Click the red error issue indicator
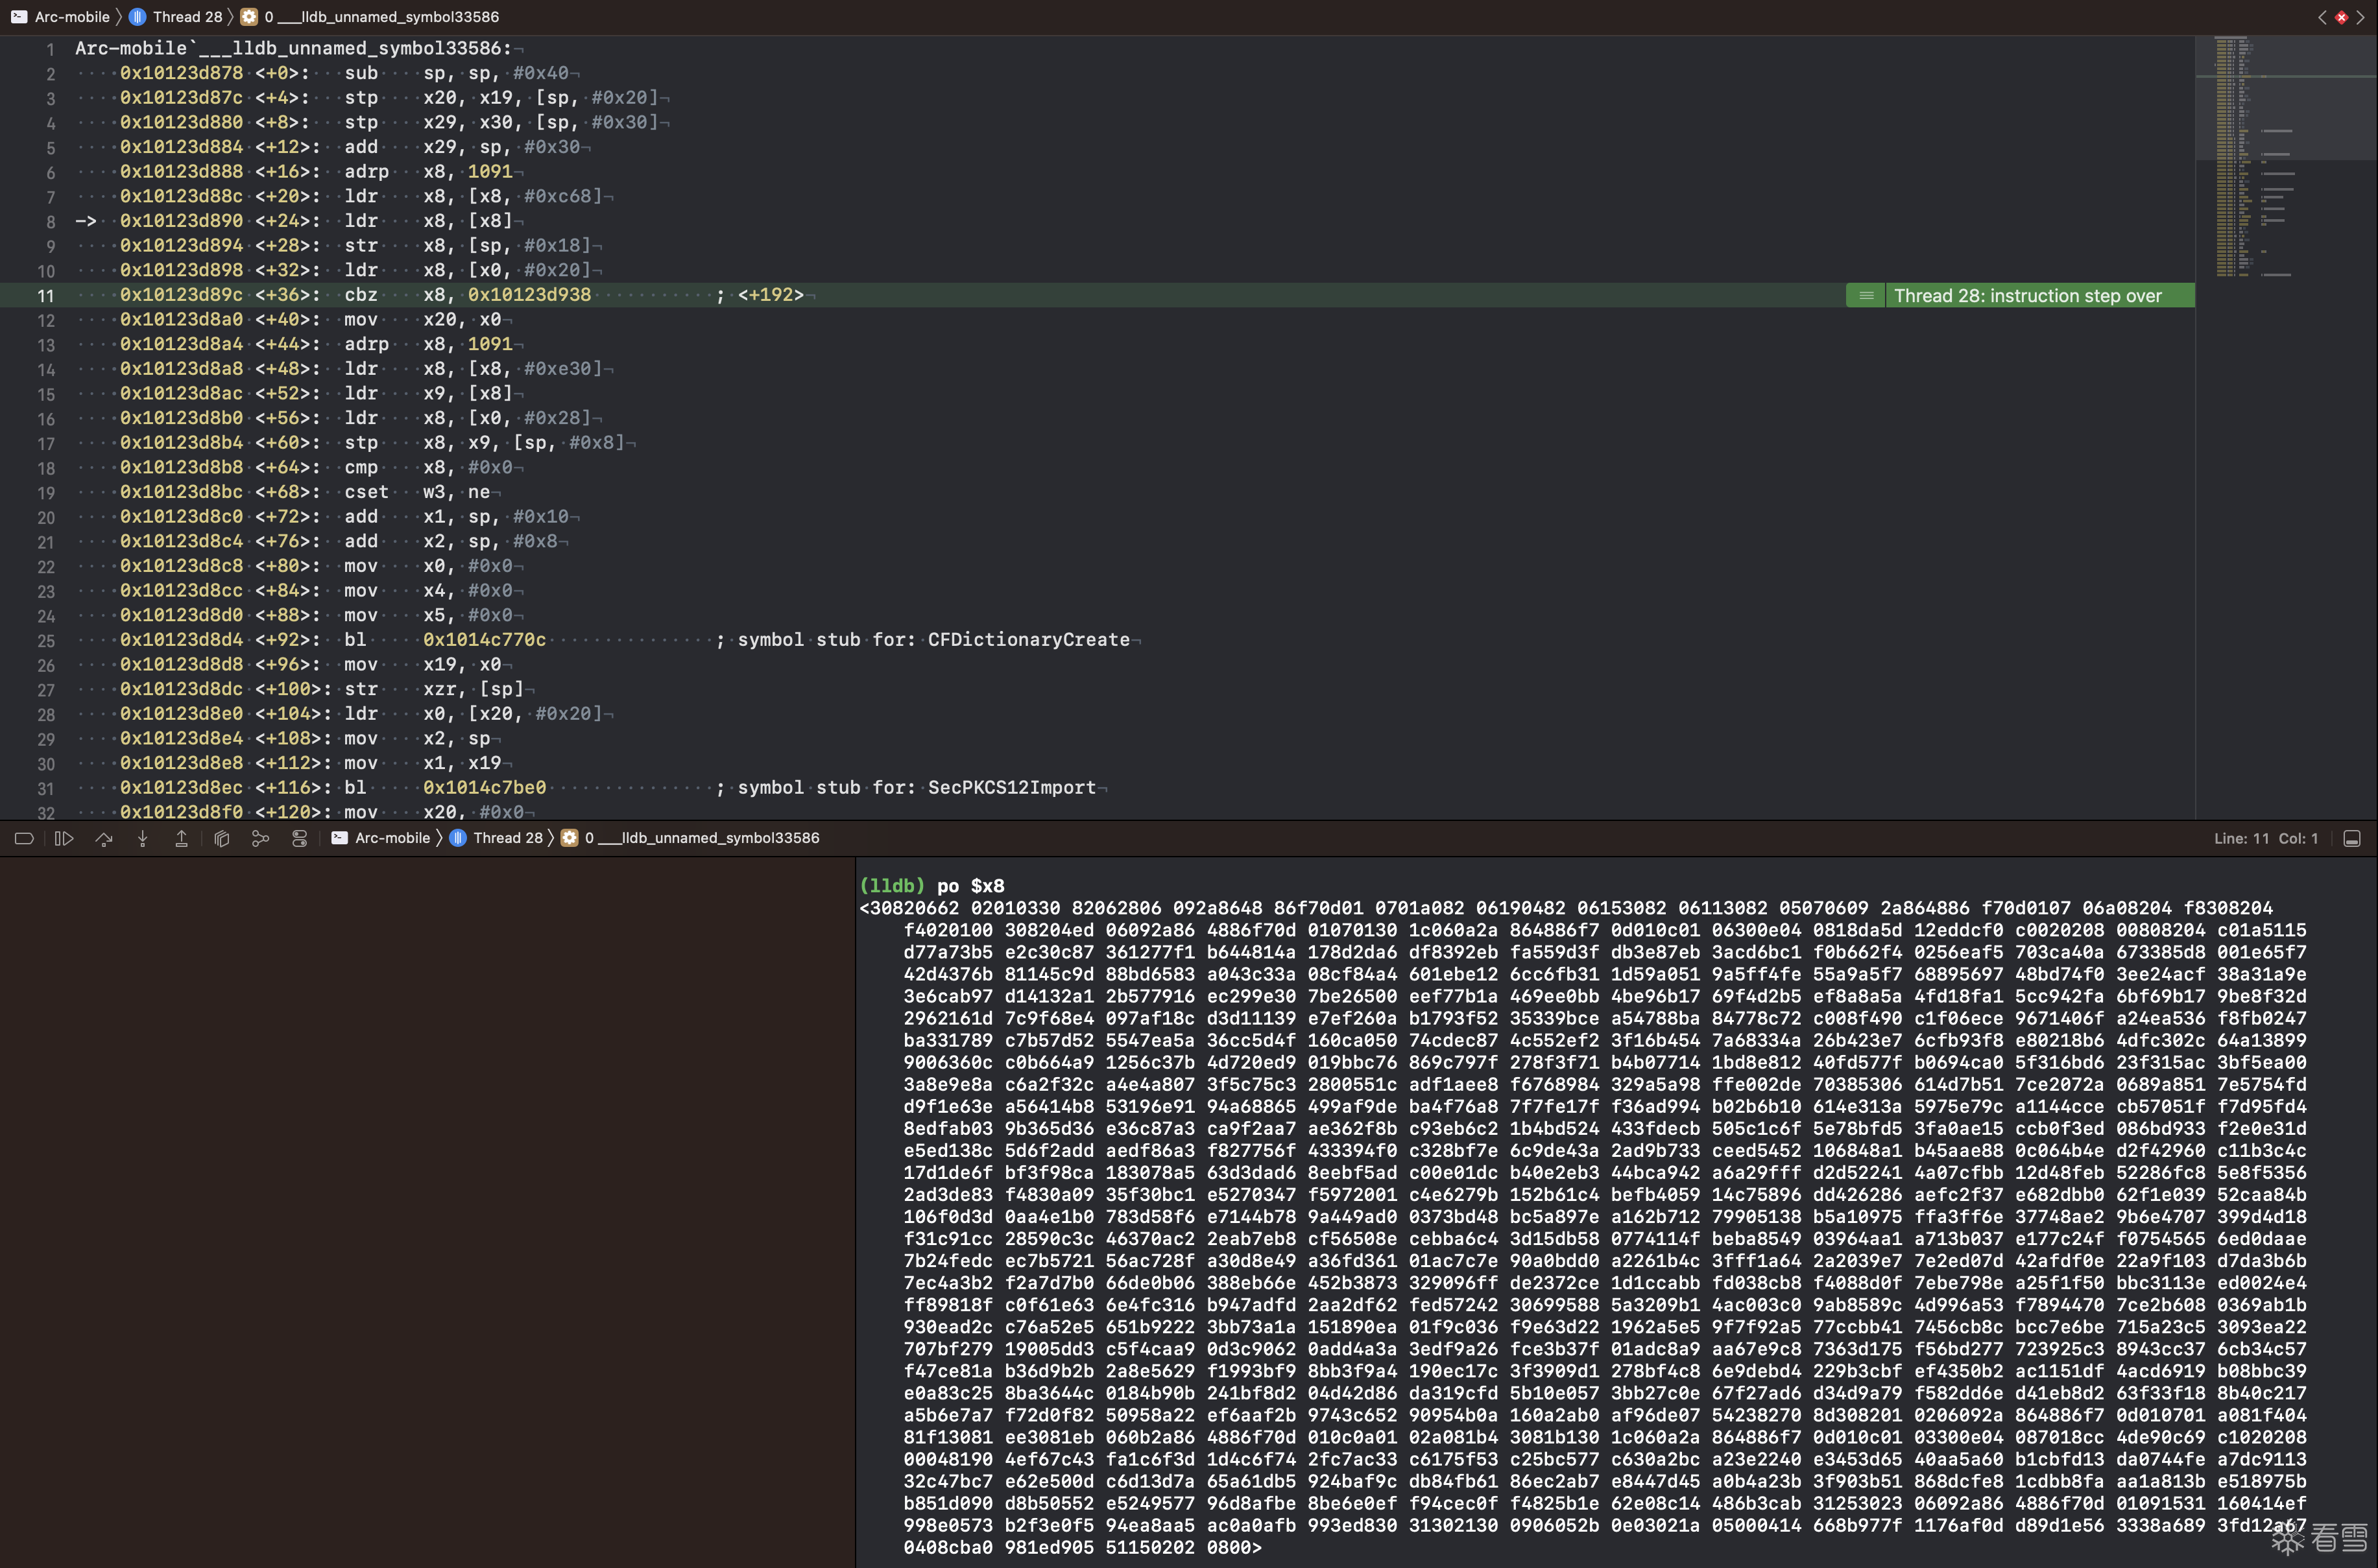The width and height of the screenshot is (2378, 1568). [x=2341, y=17]
